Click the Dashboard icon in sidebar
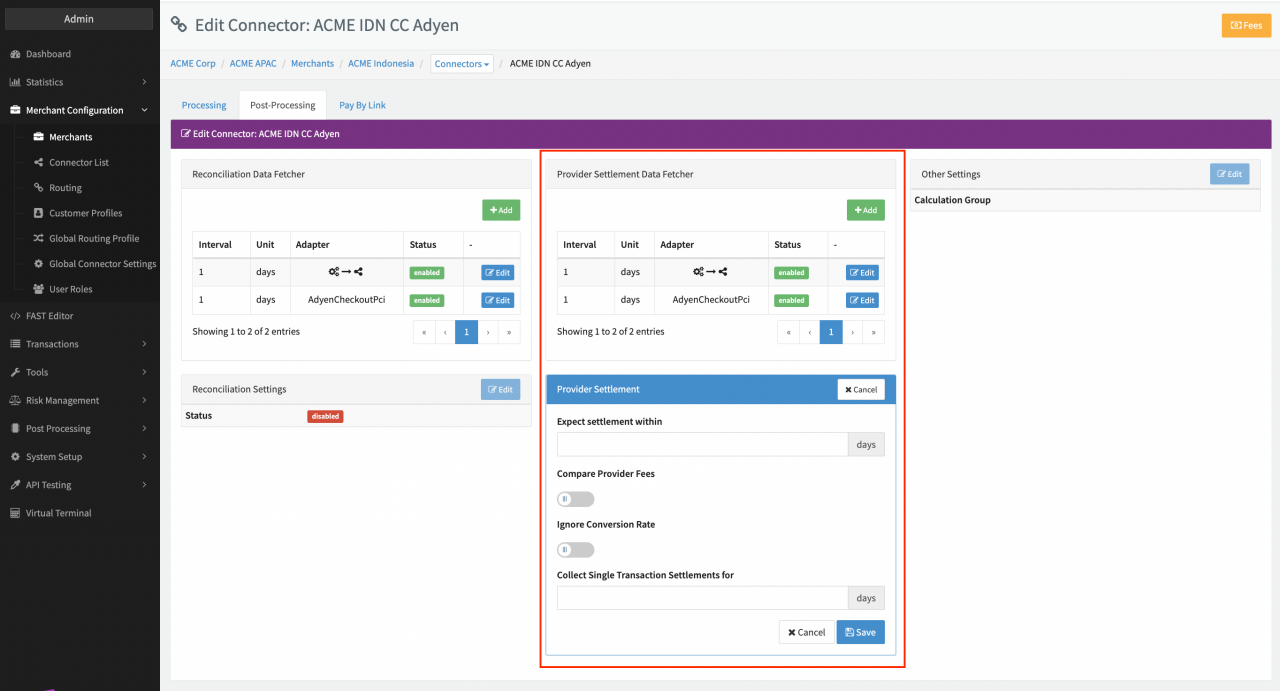 click(15, 54)
